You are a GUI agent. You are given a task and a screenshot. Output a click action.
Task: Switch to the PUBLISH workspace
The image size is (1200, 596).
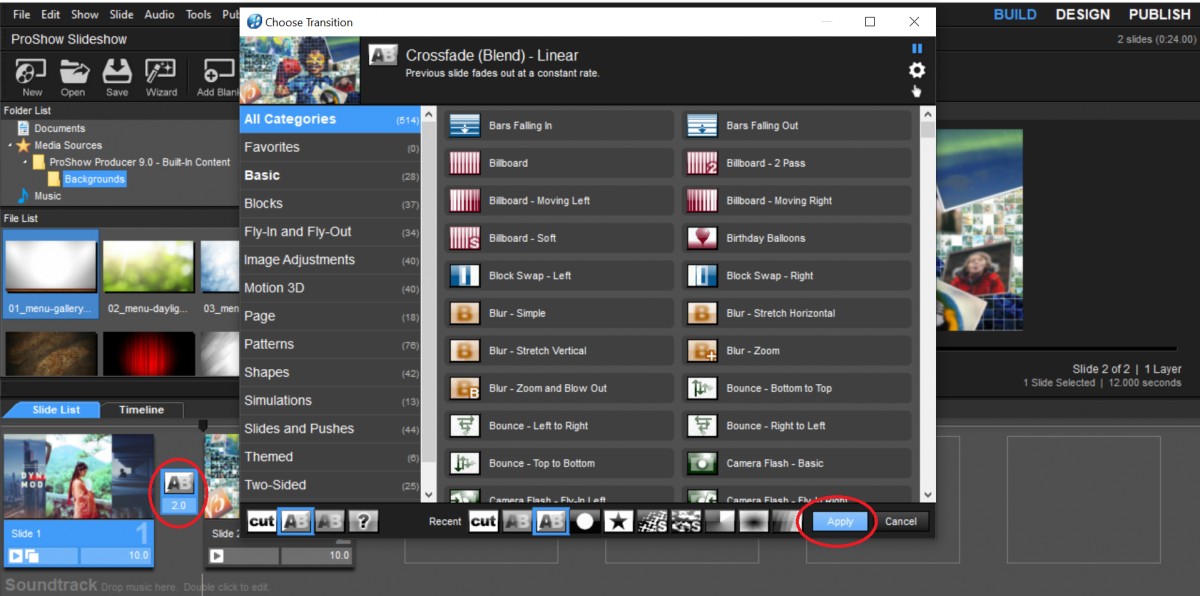point(1159,15)
